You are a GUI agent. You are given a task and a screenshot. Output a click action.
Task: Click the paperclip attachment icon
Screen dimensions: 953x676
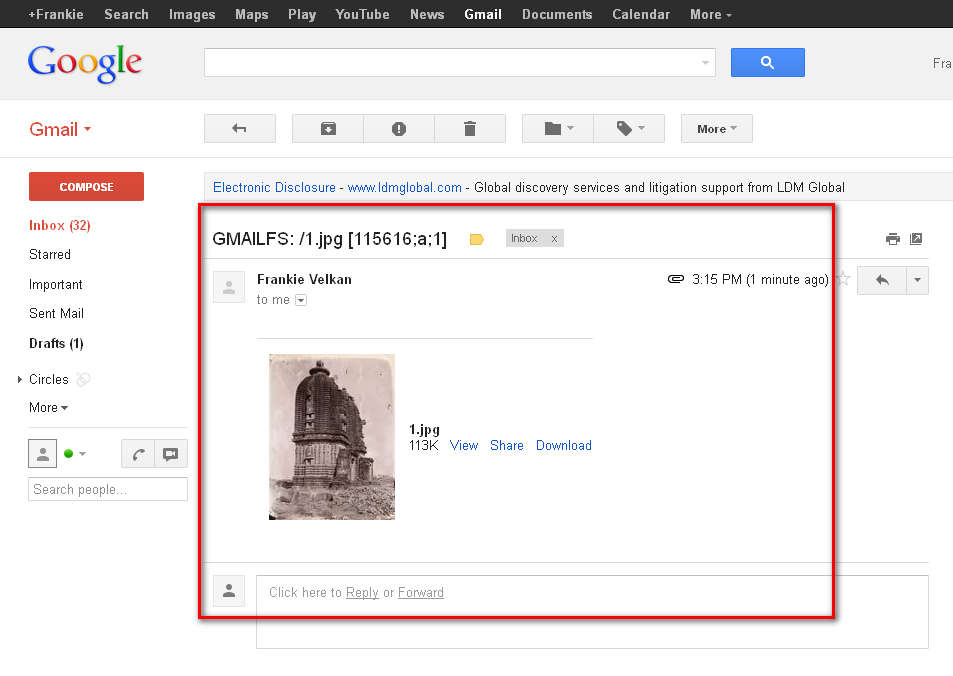(x=676, y=279)
